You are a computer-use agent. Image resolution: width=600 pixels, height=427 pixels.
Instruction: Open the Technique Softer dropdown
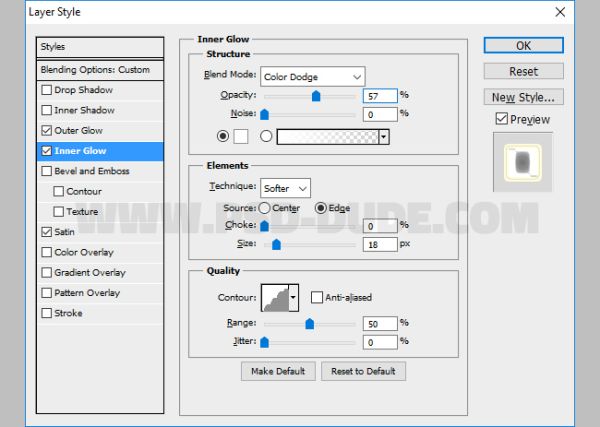[x=285, y=188]
